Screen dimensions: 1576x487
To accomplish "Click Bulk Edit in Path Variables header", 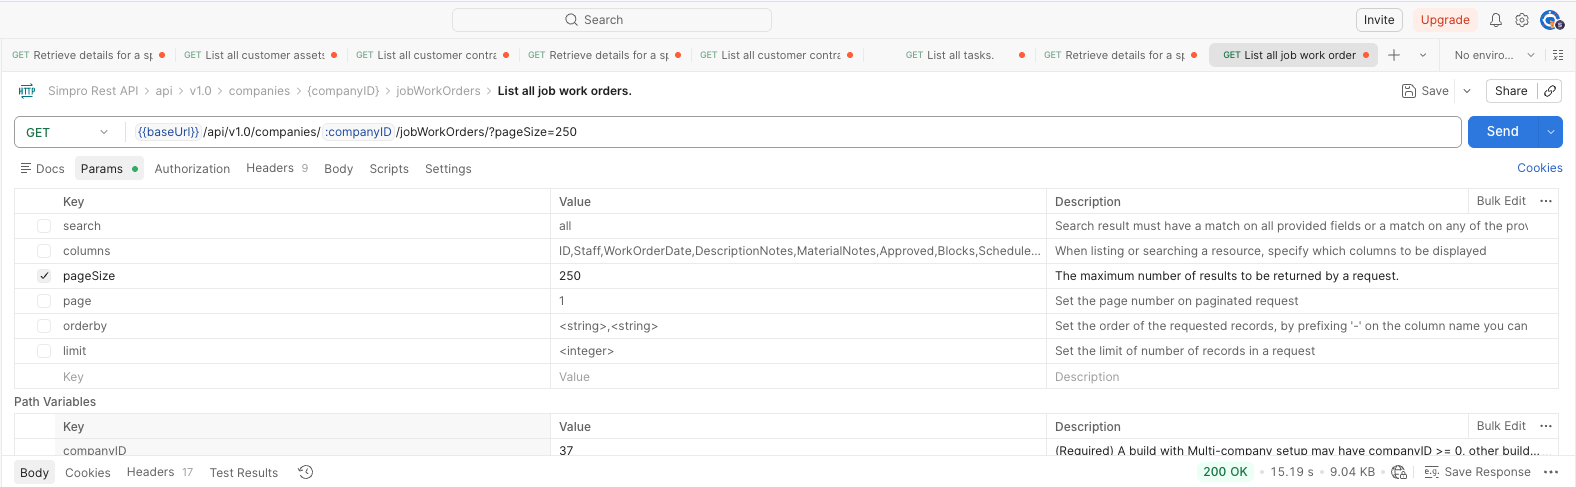I will [x=1501, y=426].
